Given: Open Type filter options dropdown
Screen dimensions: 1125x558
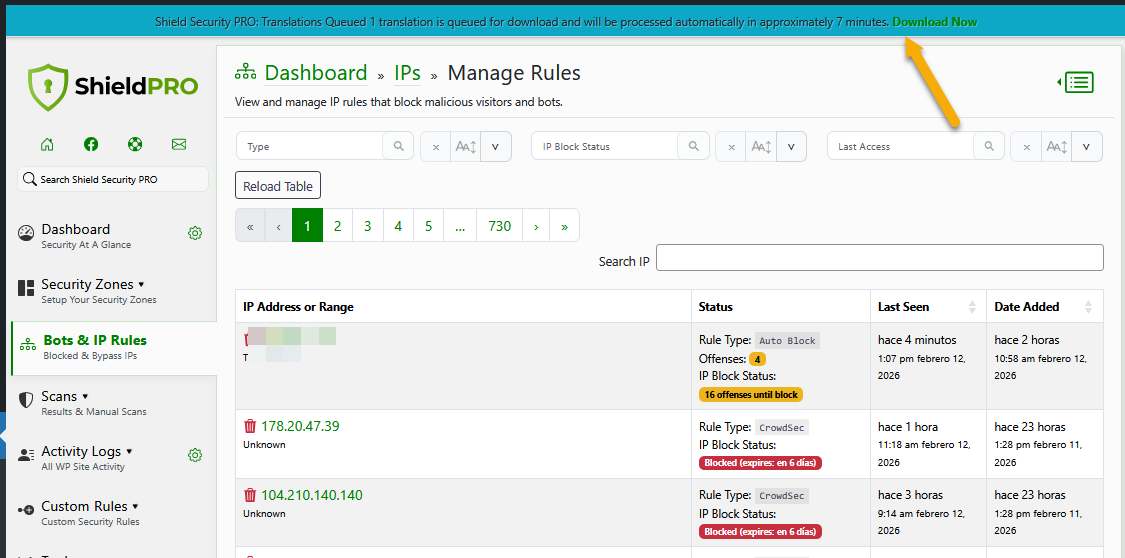Looking at the screenshot, I should coord(496,146).
